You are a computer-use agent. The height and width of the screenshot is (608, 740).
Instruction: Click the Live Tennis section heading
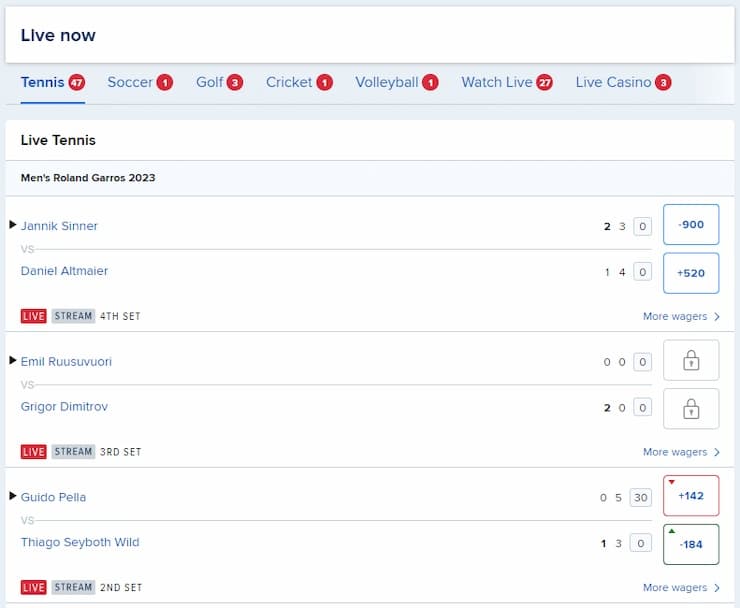[x=58, y=140]
